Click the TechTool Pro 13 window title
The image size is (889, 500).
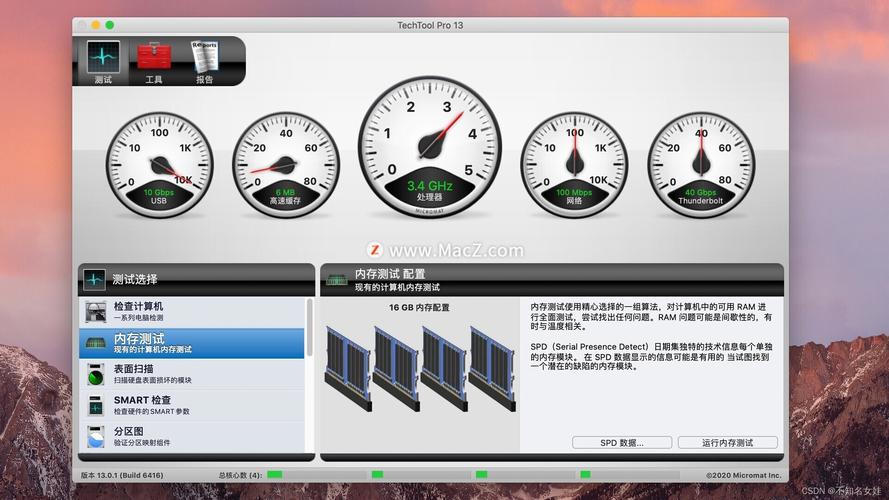[x=430, y=25]
